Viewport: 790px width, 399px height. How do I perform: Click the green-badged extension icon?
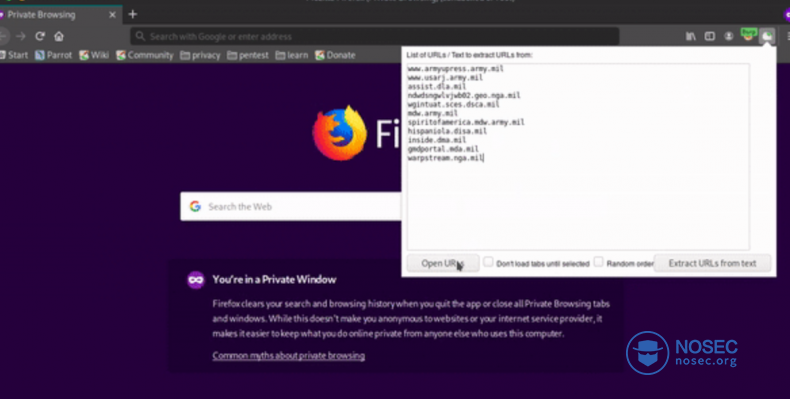[x=748, y=35]
